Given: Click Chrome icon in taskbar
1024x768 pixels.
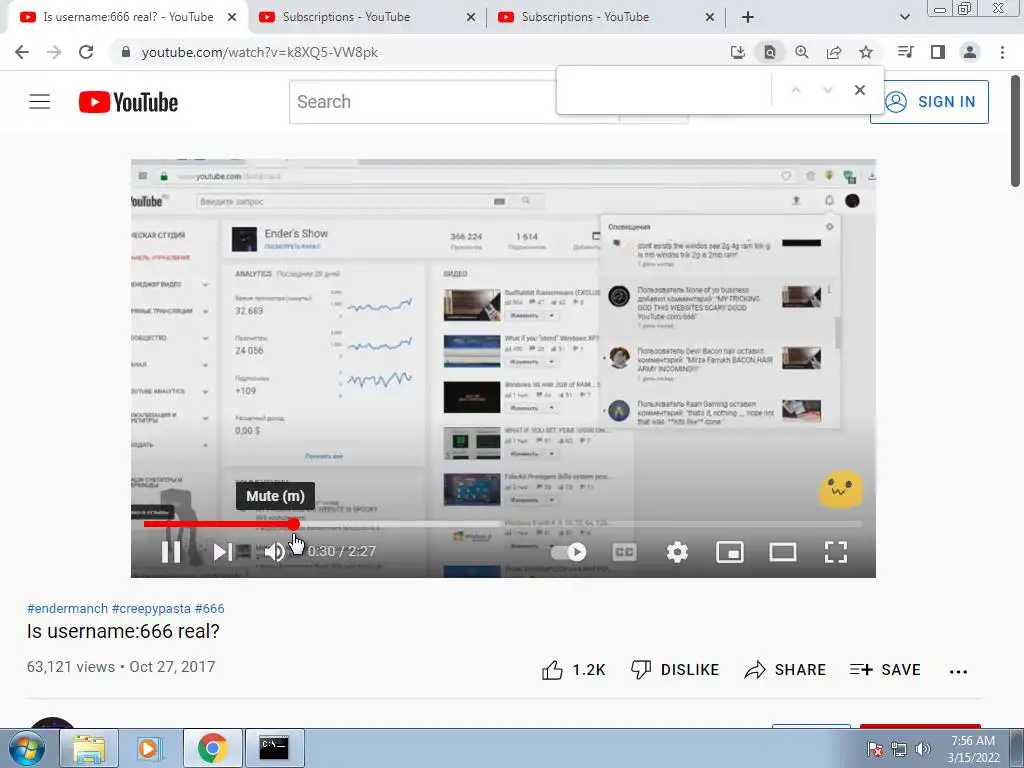Looking at the screenshot, I should 213,748.
